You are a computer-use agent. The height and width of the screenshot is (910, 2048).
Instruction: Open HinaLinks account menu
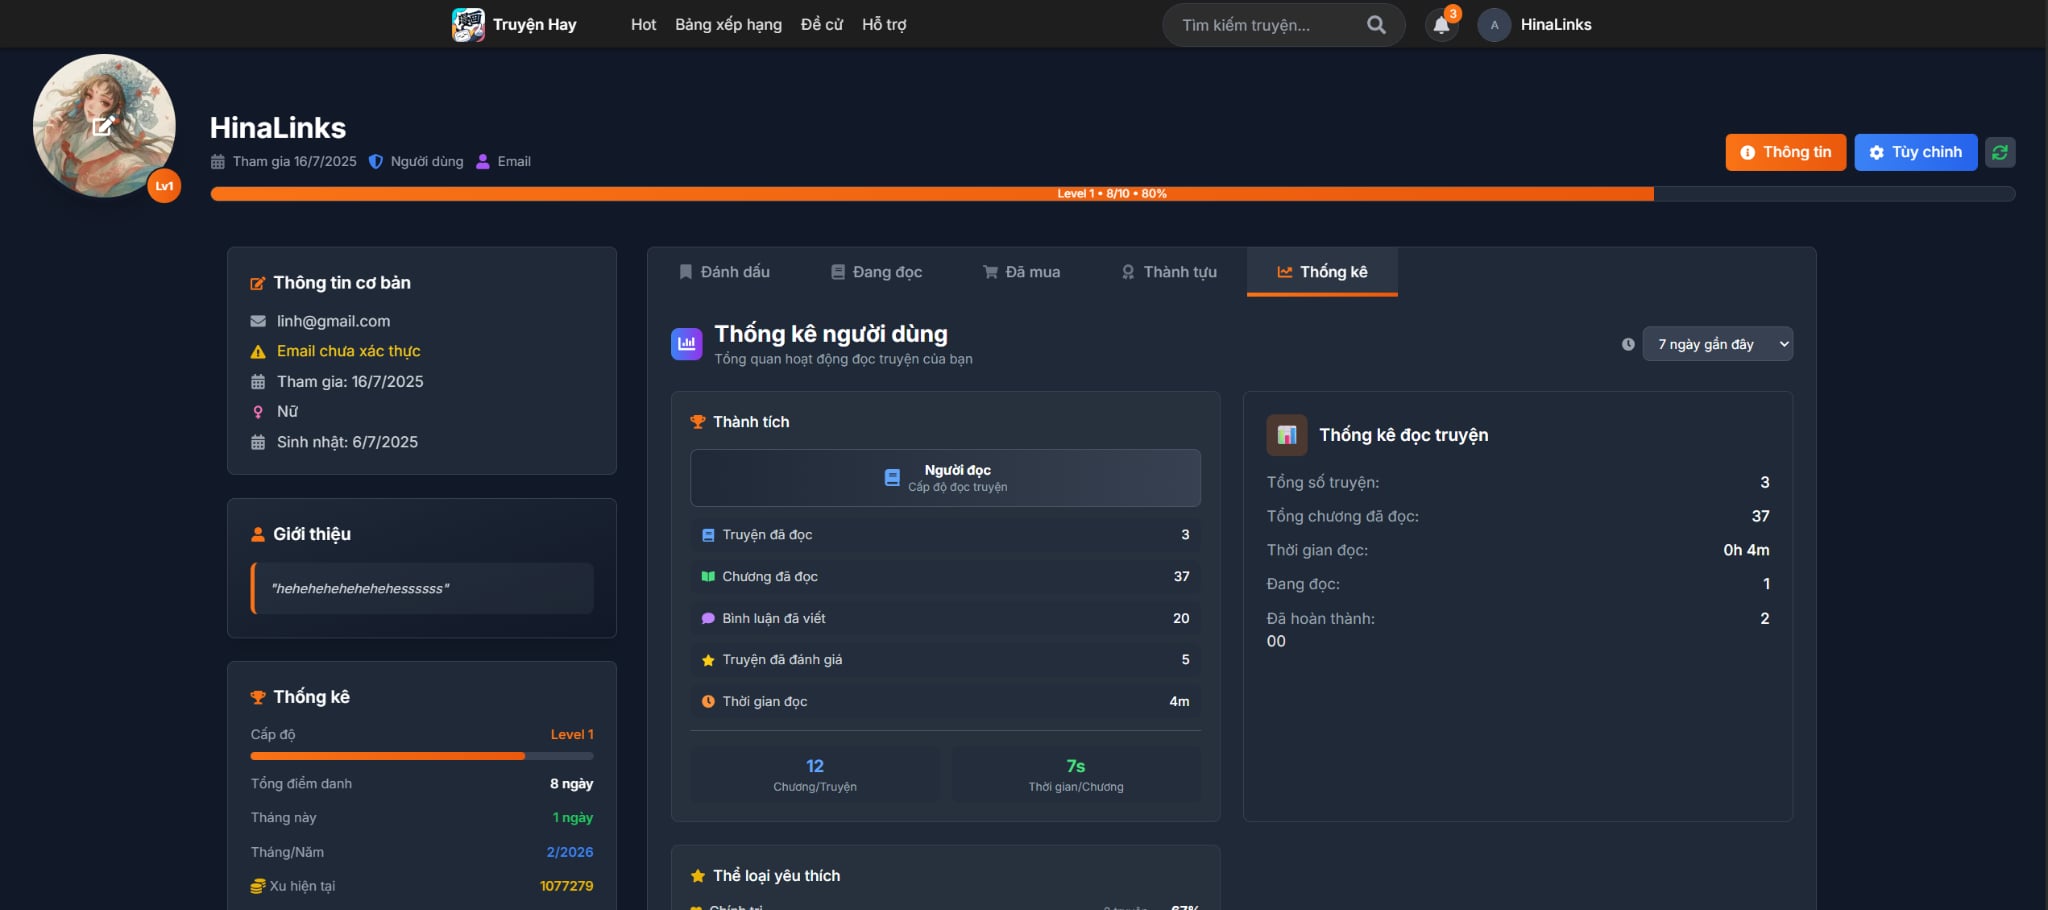(1555, 25)
